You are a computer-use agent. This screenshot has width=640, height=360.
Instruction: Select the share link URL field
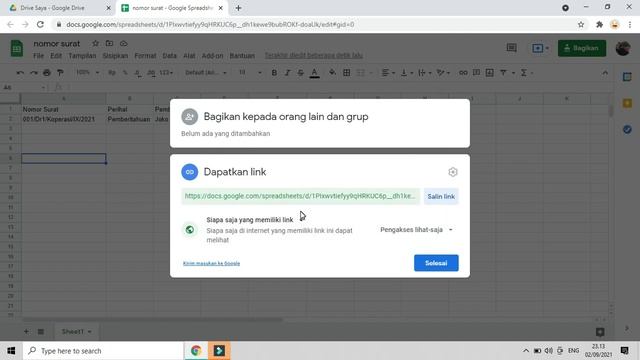click(x=300, y=196)
